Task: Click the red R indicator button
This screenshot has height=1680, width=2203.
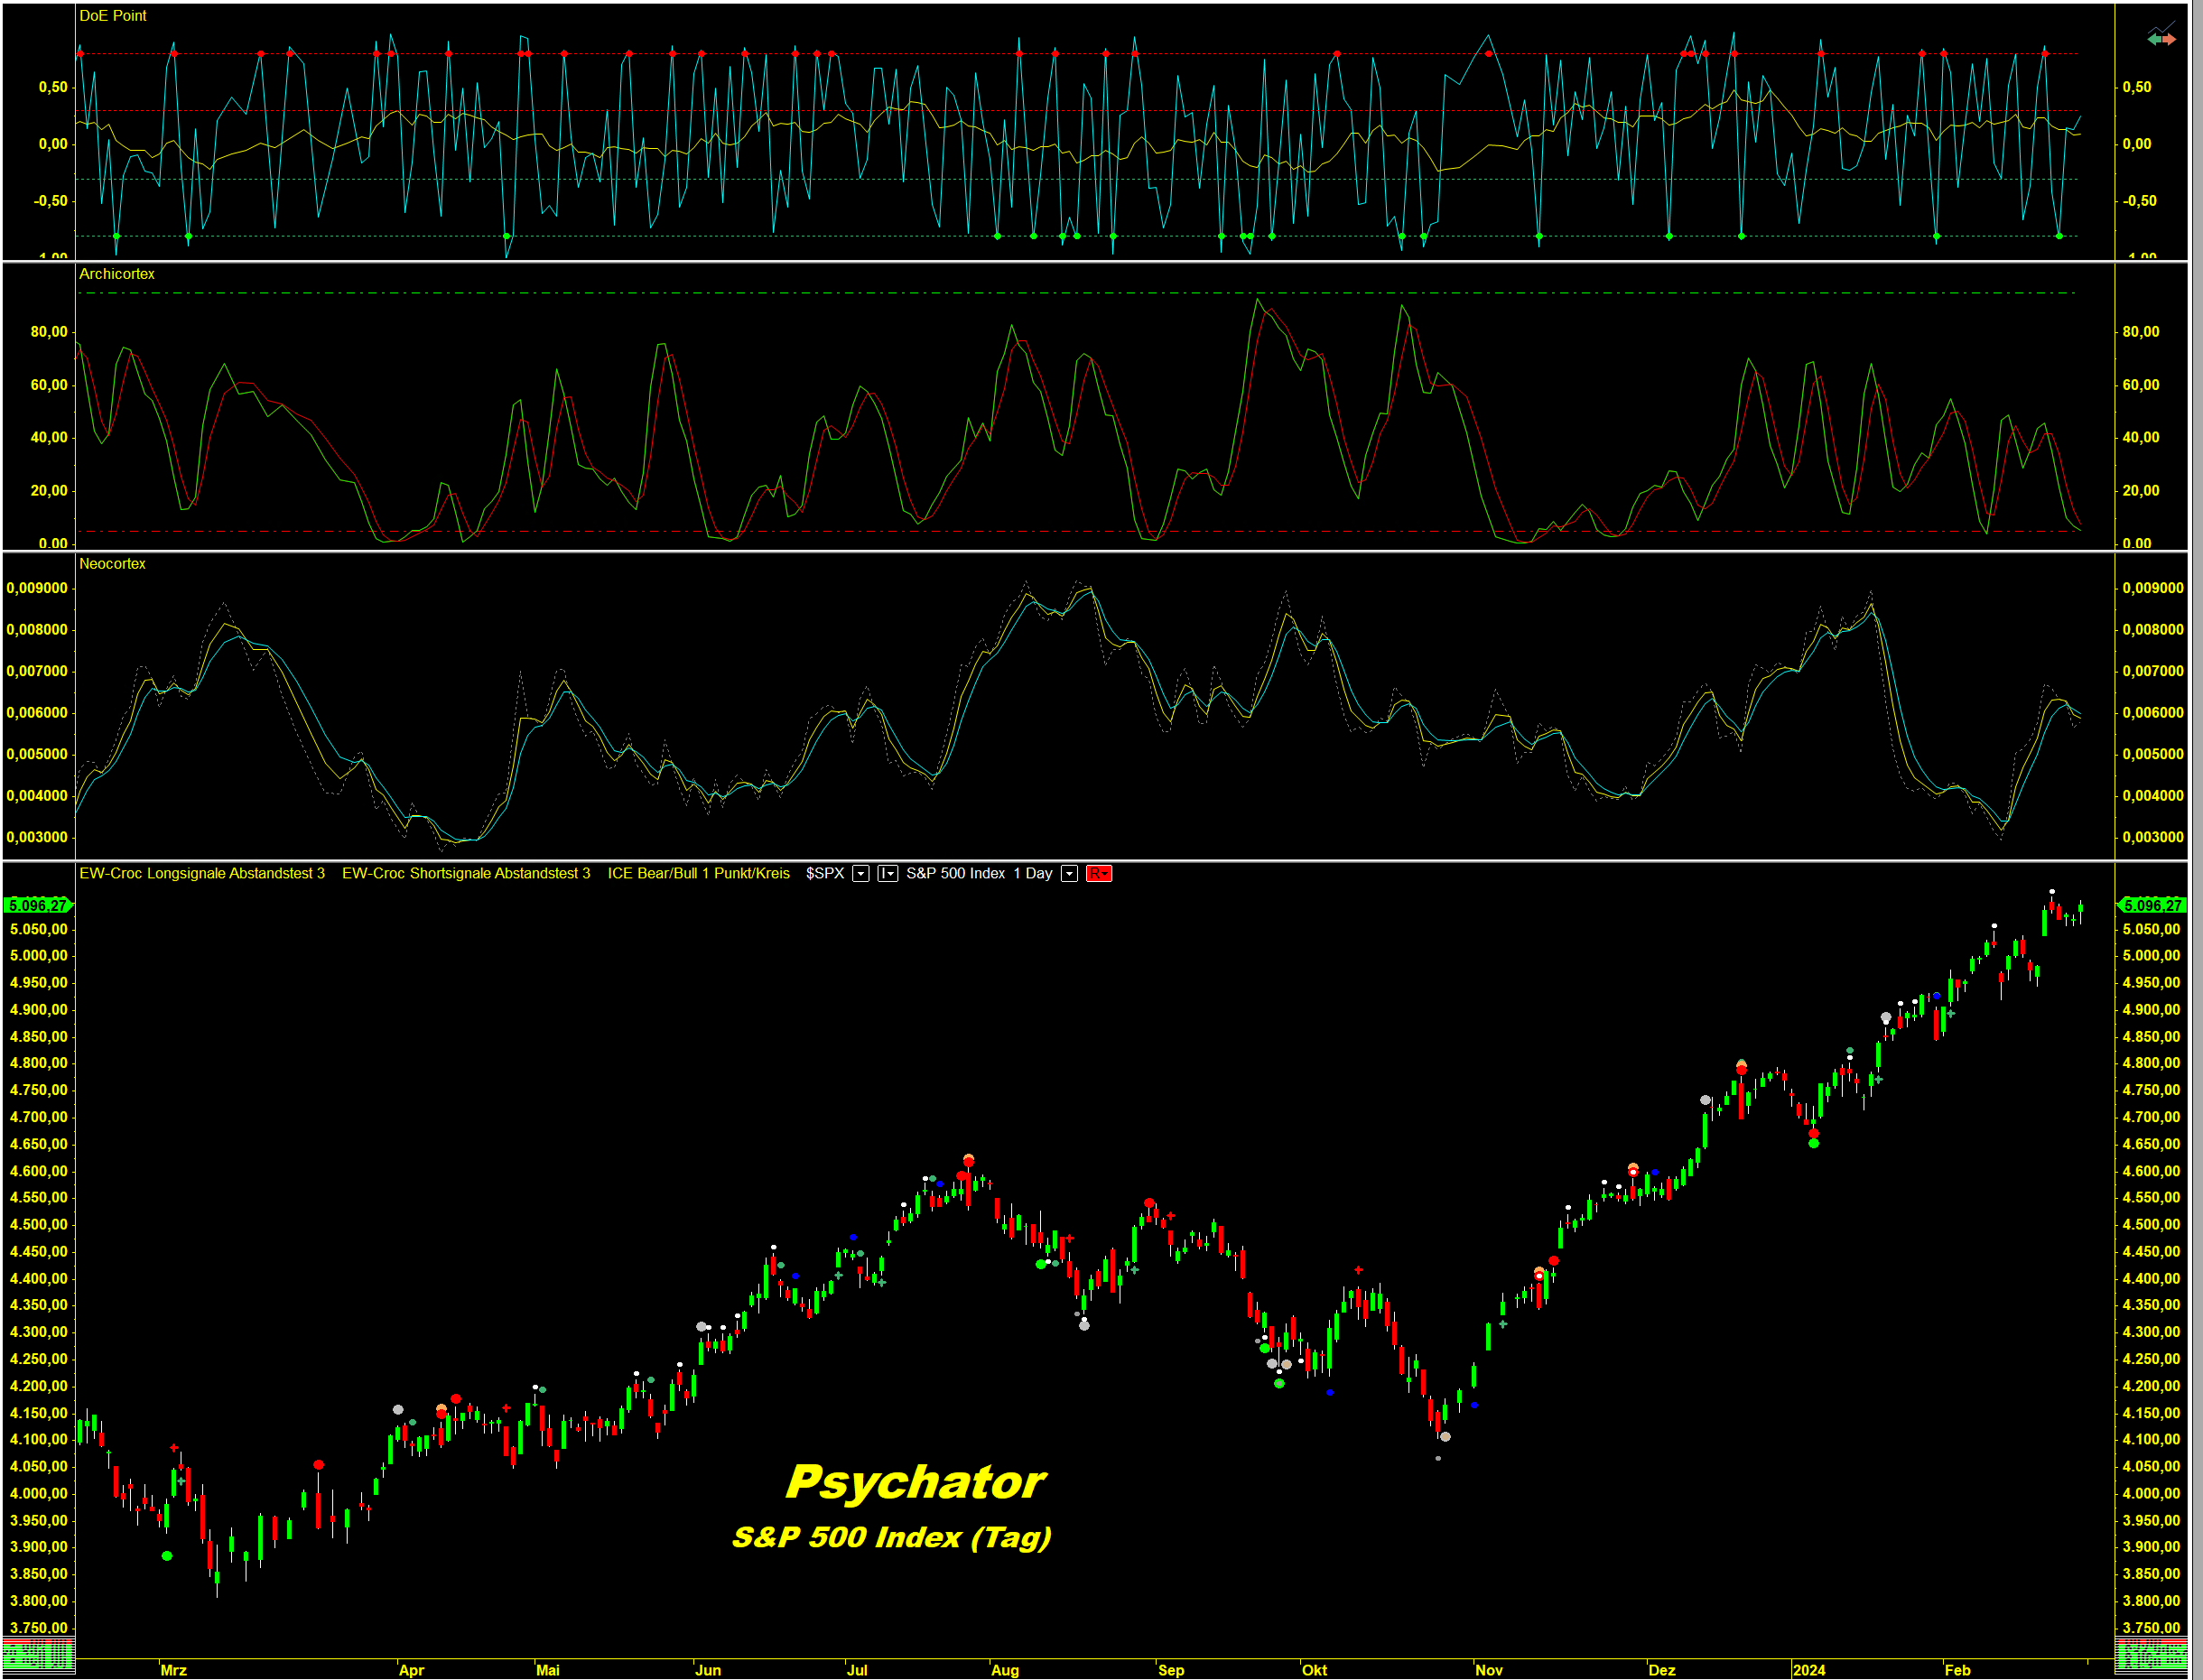Action: pyautogui.click(x=1098, y=874)
